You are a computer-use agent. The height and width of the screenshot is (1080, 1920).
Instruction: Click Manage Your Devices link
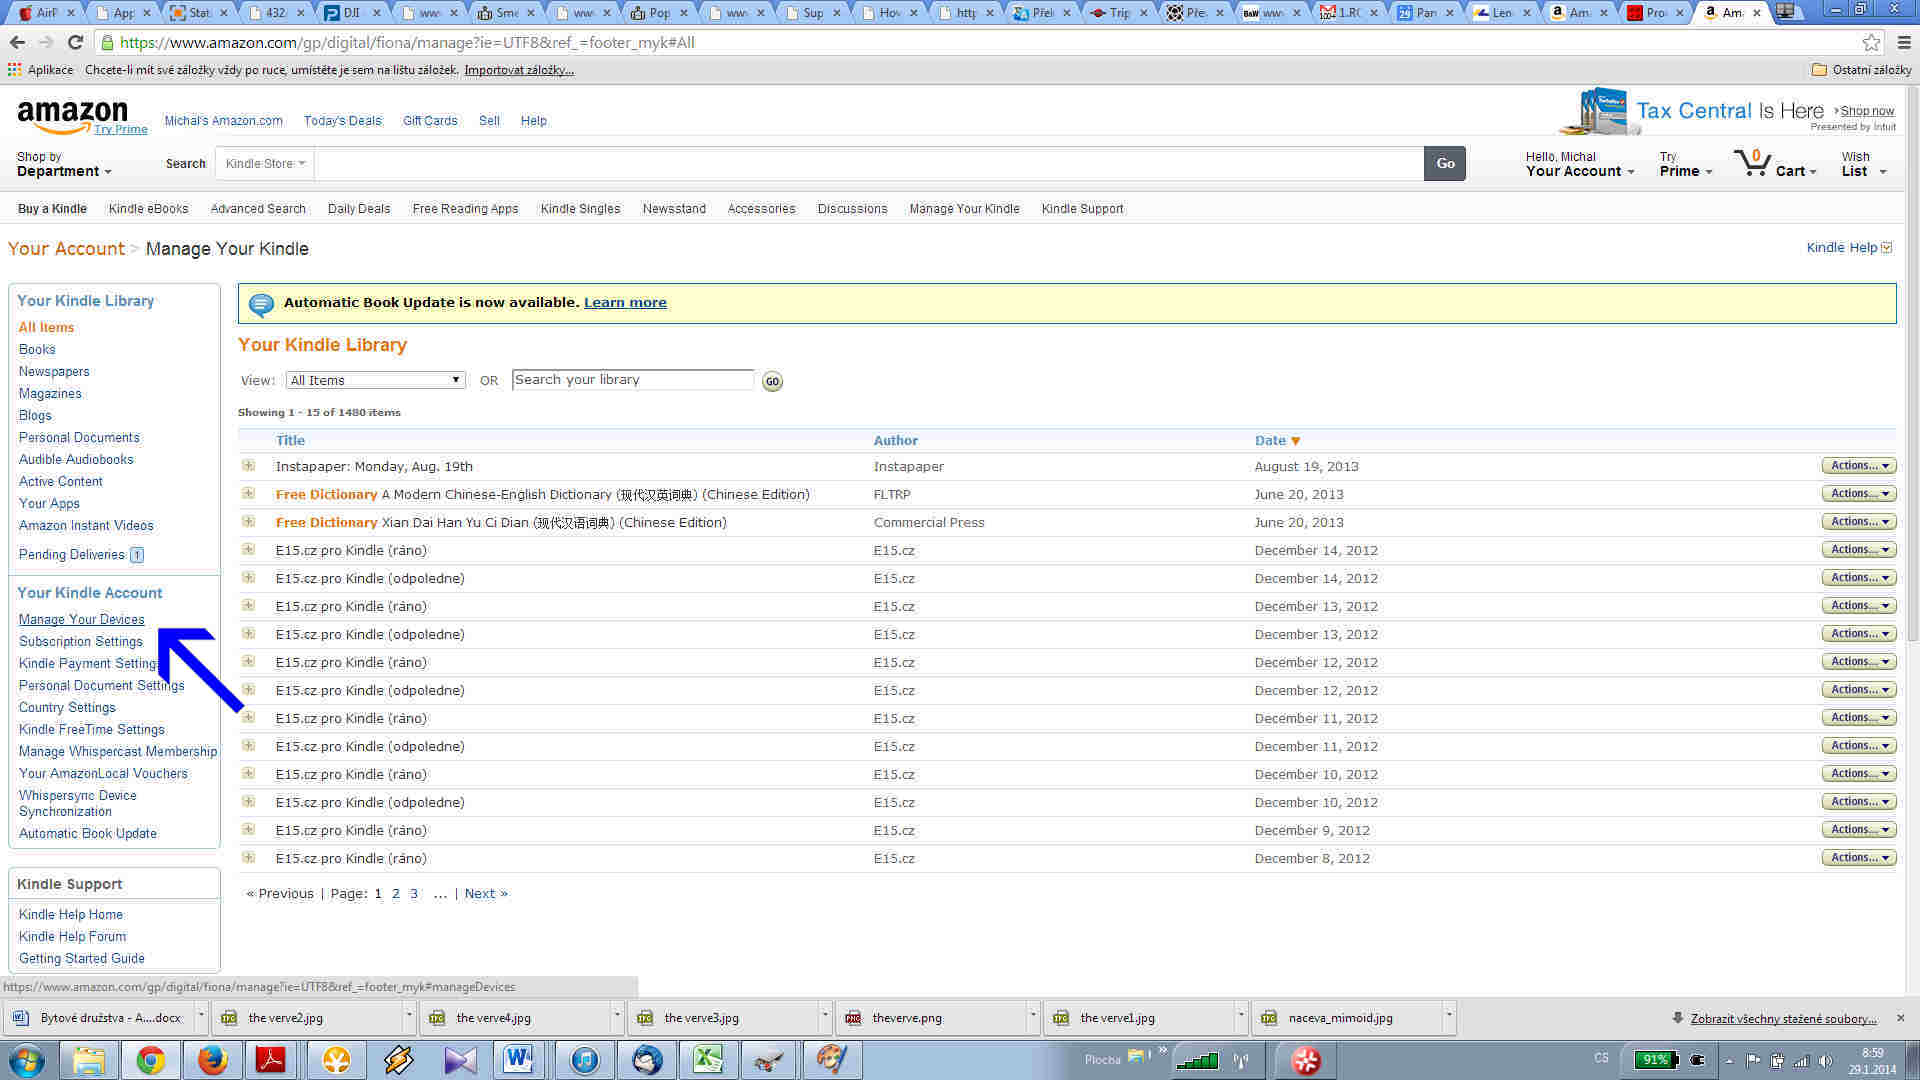pos(81,620)
